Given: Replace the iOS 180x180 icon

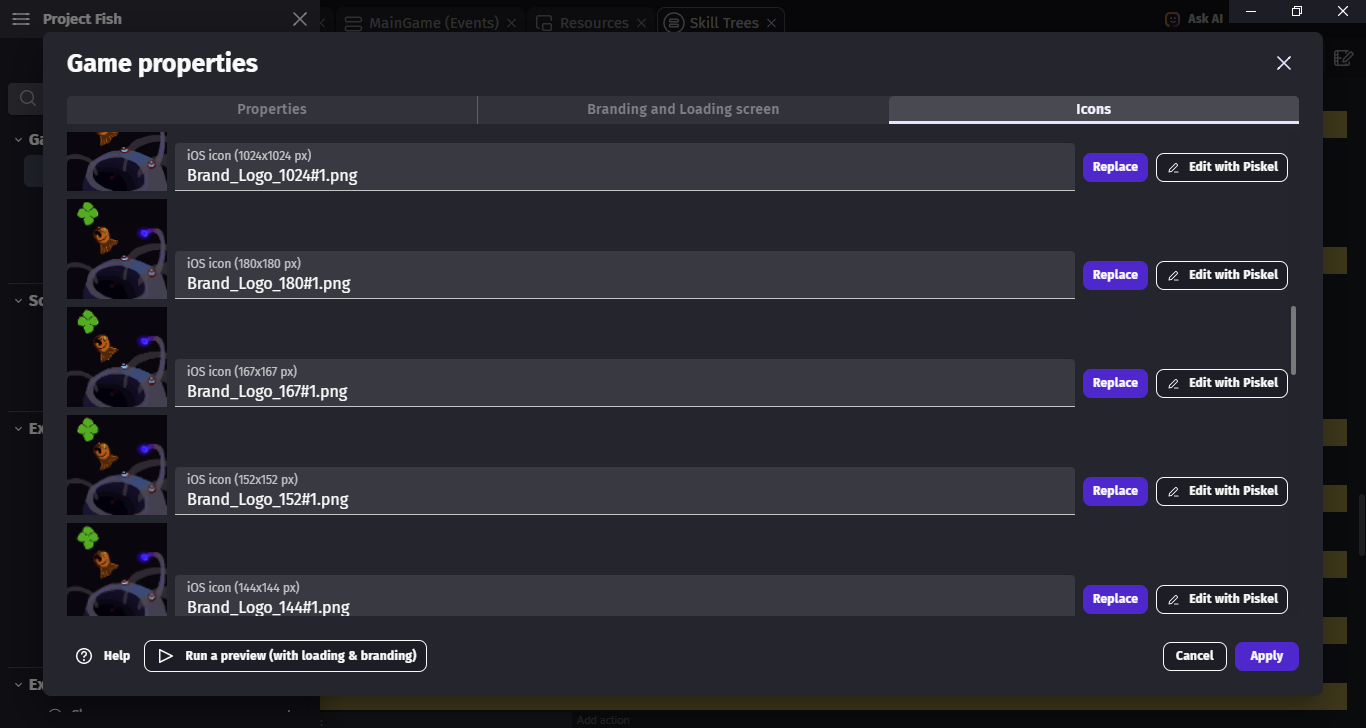Looking at the screenshot, I should coord(1114,275).
